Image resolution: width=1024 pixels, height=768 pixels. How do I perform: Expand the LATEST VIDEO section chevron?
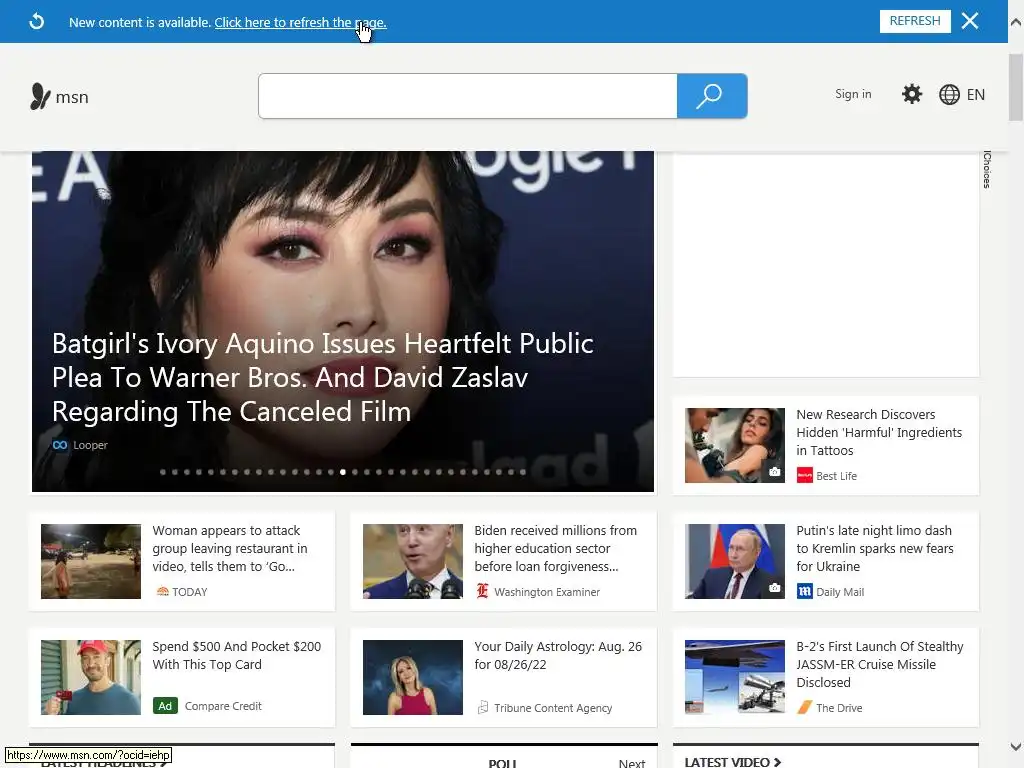pyautogui.click(x=777, y=761)
